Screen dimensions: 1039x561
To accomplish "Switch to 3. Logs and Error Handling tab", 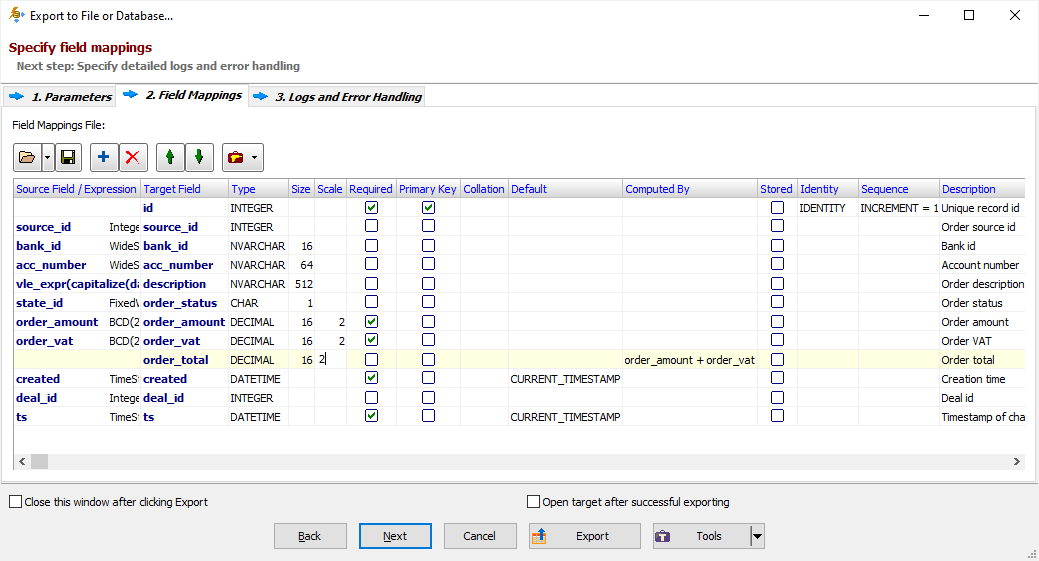I will 337,97.
